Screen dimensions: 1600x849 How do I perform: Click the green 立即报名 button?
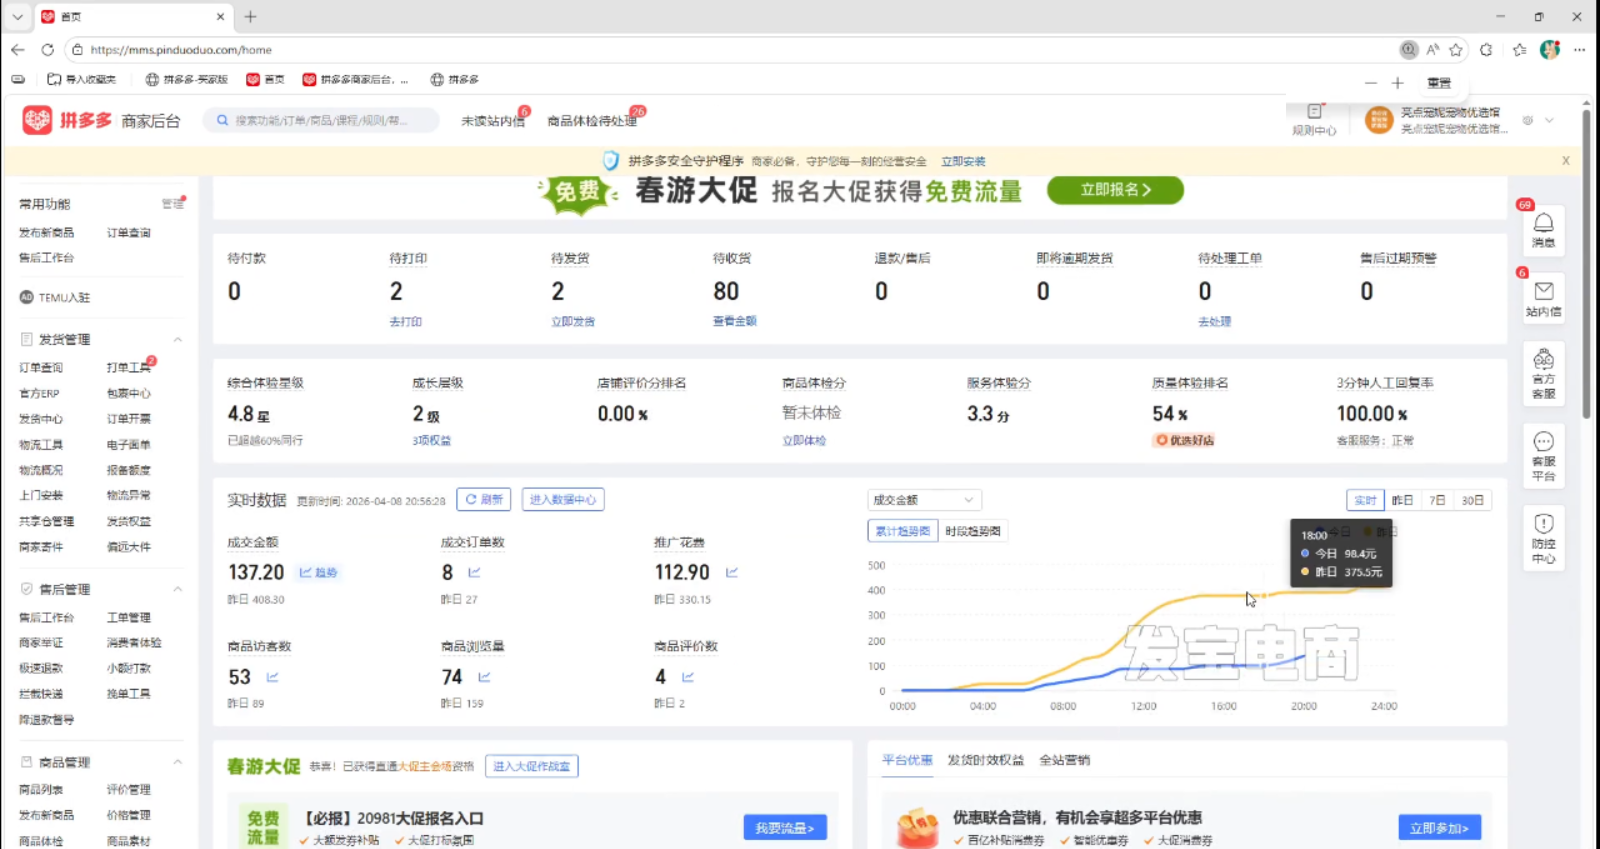[x=1115, y=190]
